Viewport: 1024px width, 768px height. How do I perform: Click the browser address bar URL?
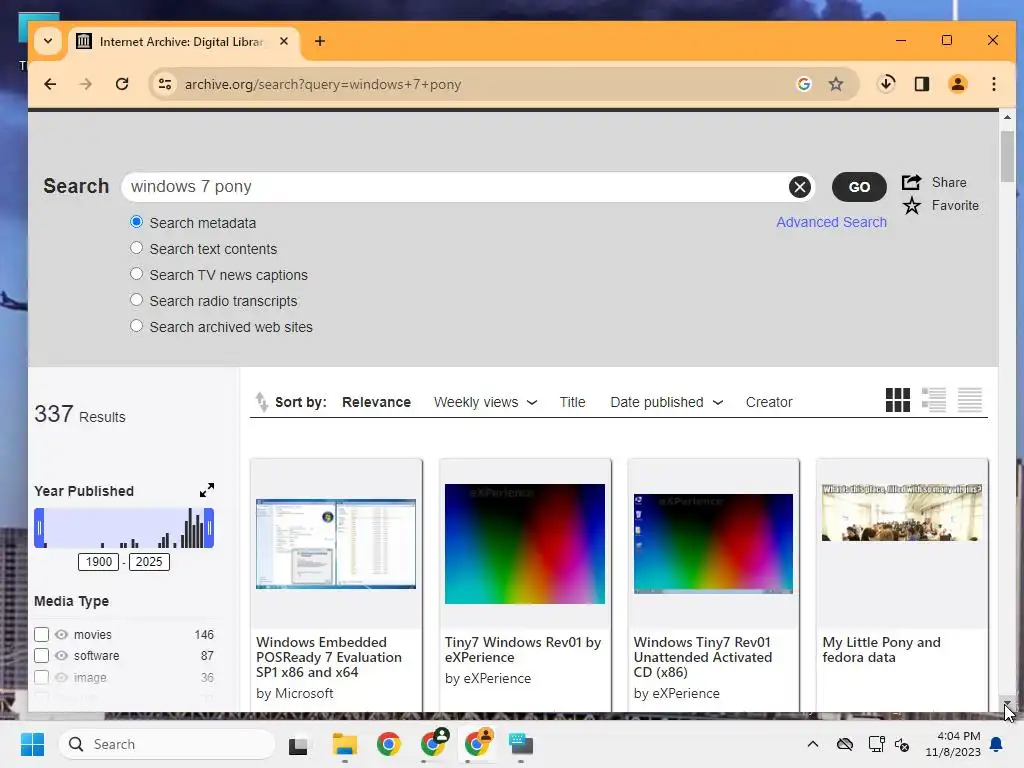tap(323, 84)
